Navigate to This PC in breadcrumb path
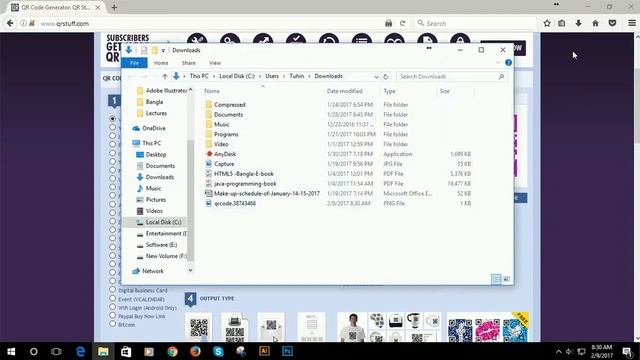This screenshot has height=360, width=640. click(199, 76)
